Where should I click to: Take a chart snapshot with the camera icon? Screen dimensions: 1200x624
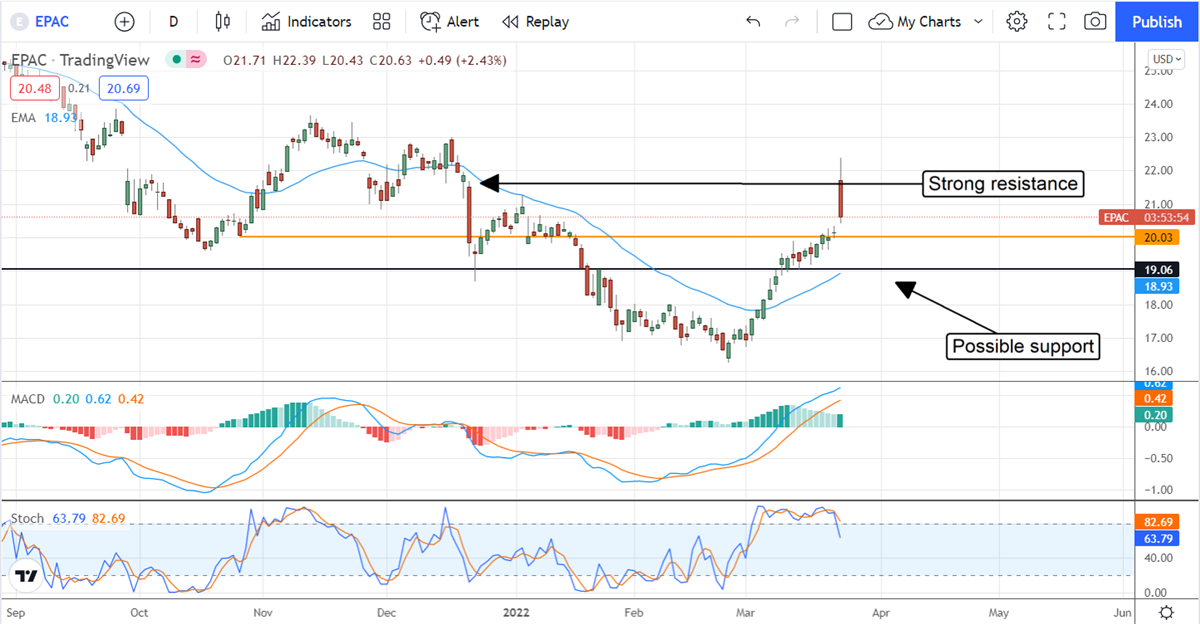1095,21
